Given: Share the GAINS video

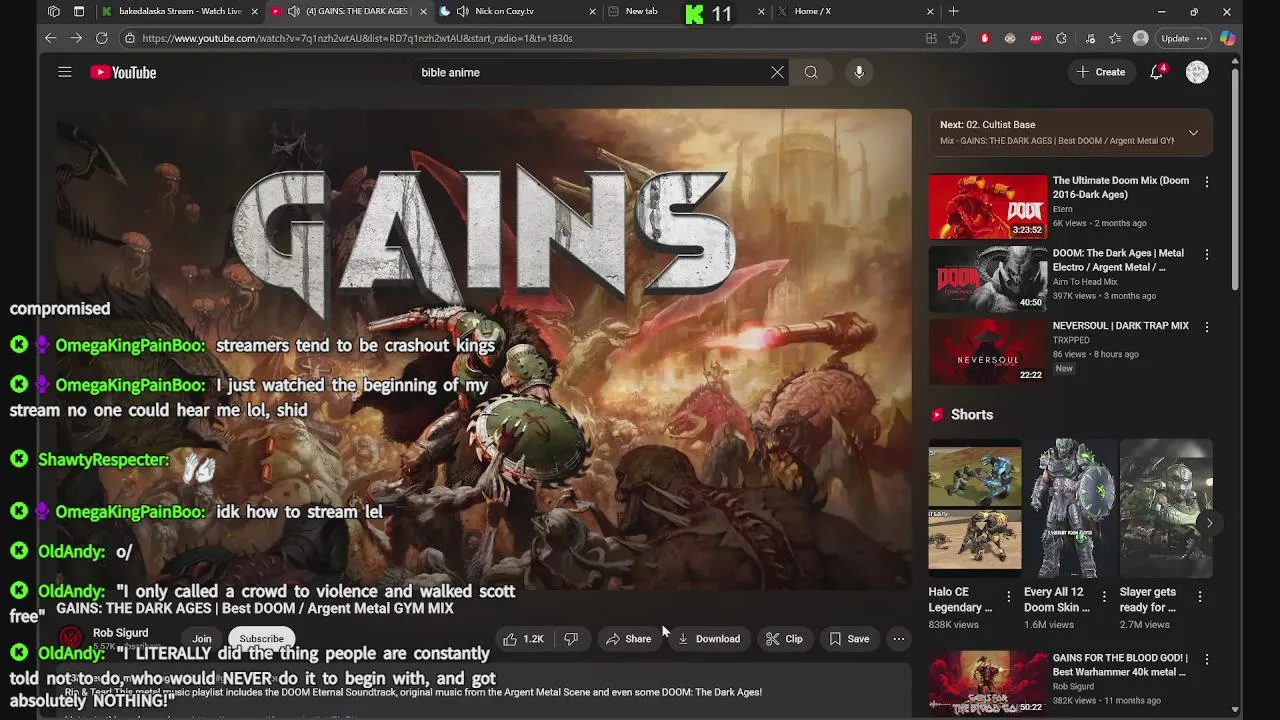Looking at the screenshot, I should tap(628, 639).
